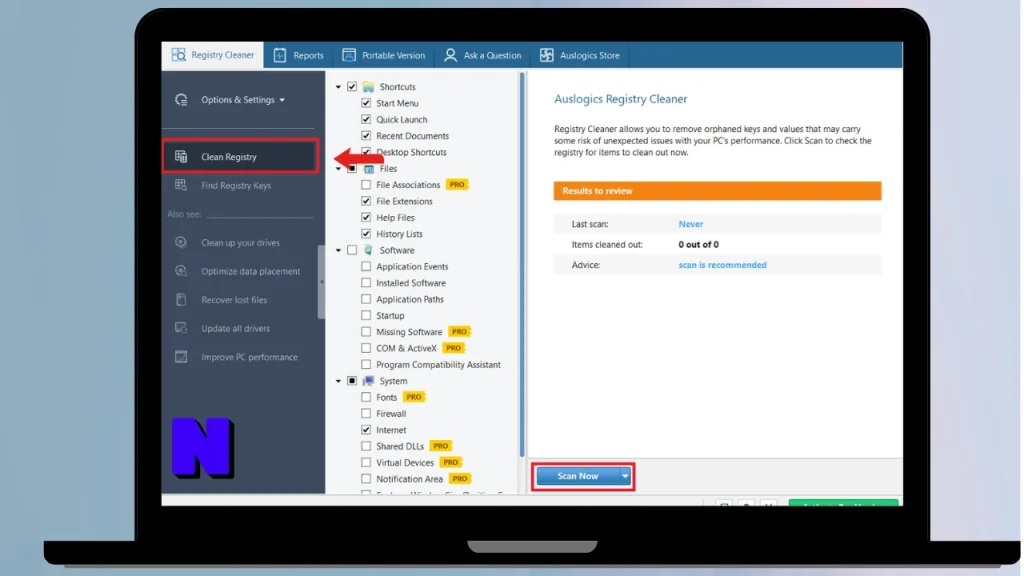This screenshot has height=576, width=1024.
Task: Click the Clean Registry icon
Action: click(x=181, y=157)
